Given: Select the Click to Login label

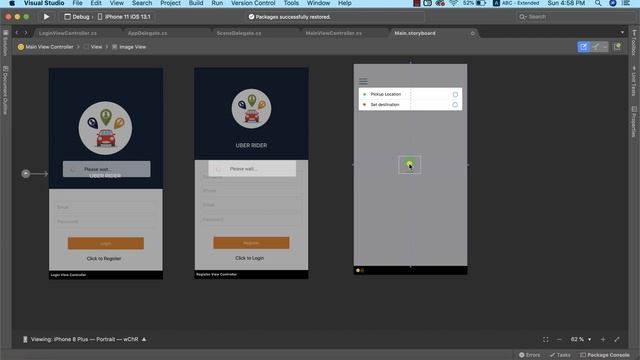Looking at the screenshot, I should tap(249, 258).
